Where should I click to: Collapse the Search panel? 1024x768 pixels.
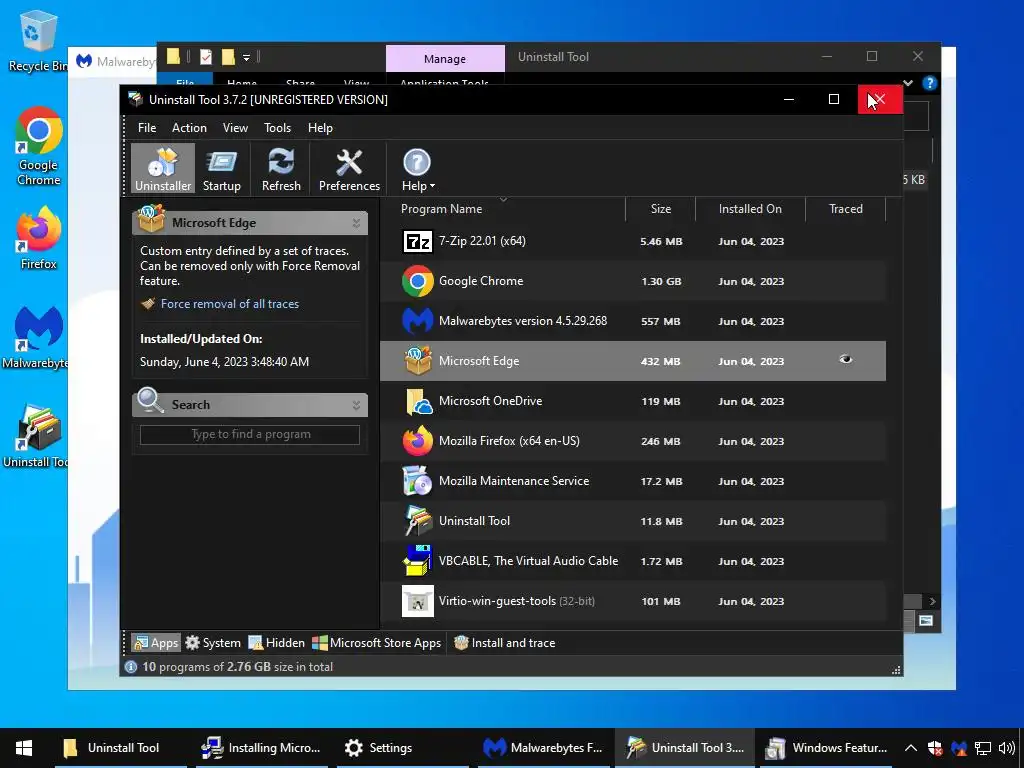click(357, 406)
